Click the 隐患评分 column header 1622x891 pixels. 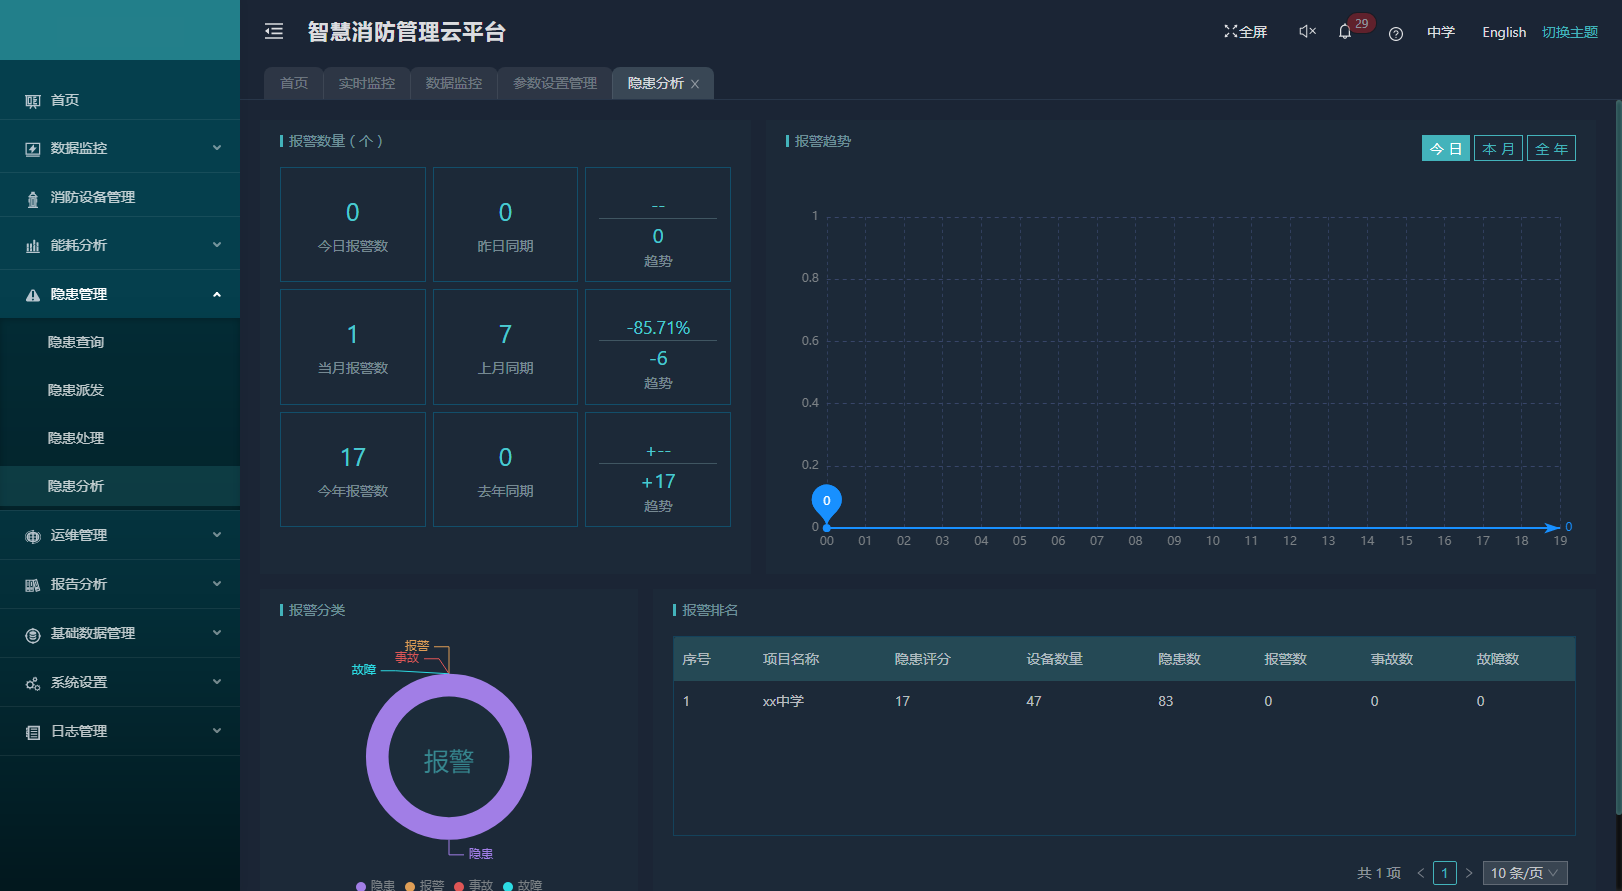[923, 659]
